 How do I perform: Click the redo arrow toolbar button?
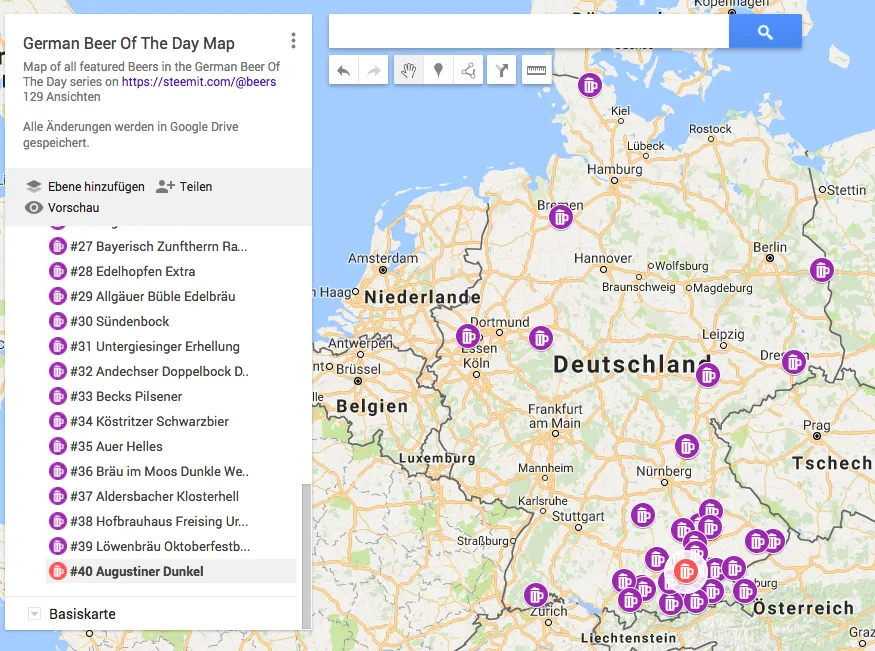[373, 70]
